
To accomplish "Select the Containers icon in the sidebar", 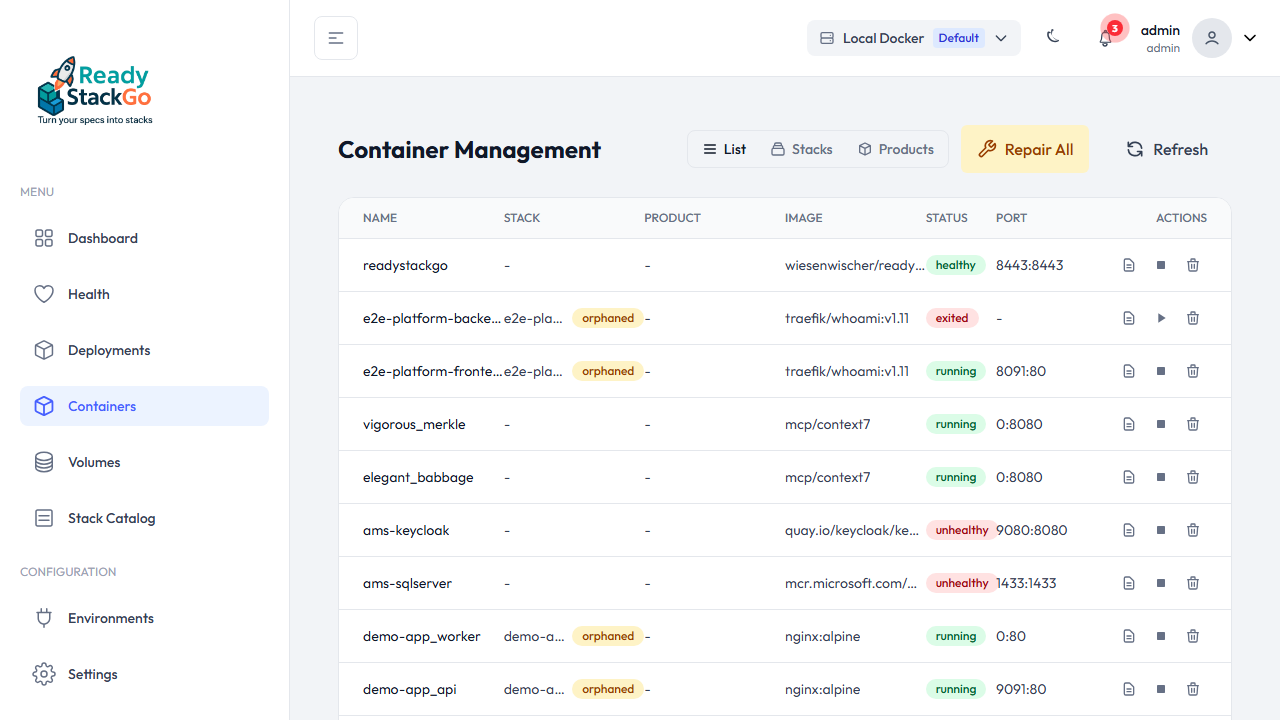I will tap(44, 406).
